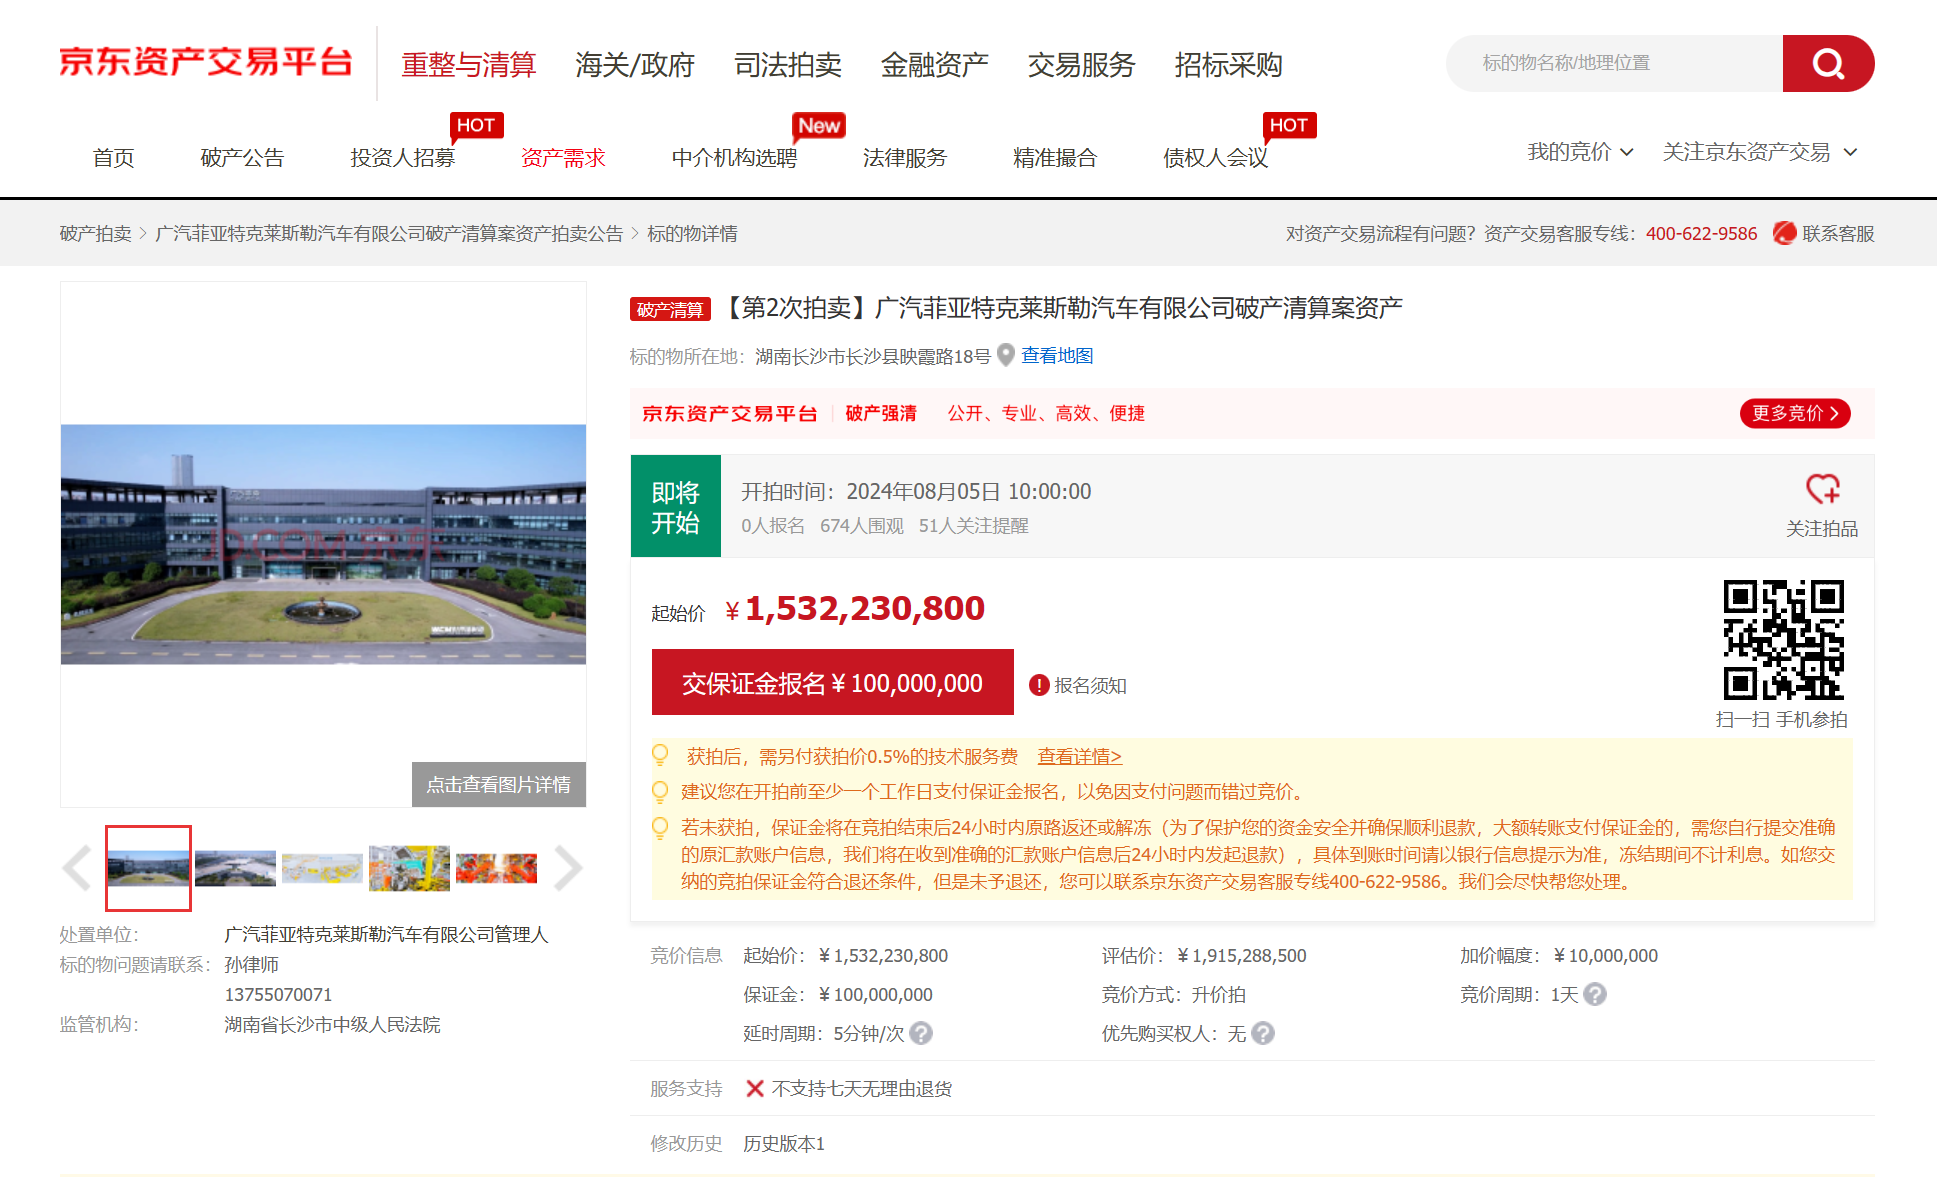
Task: Click the 广汽菲亚特克莱斯勒 auction notice breadcrumb
Action: (389, 233)
